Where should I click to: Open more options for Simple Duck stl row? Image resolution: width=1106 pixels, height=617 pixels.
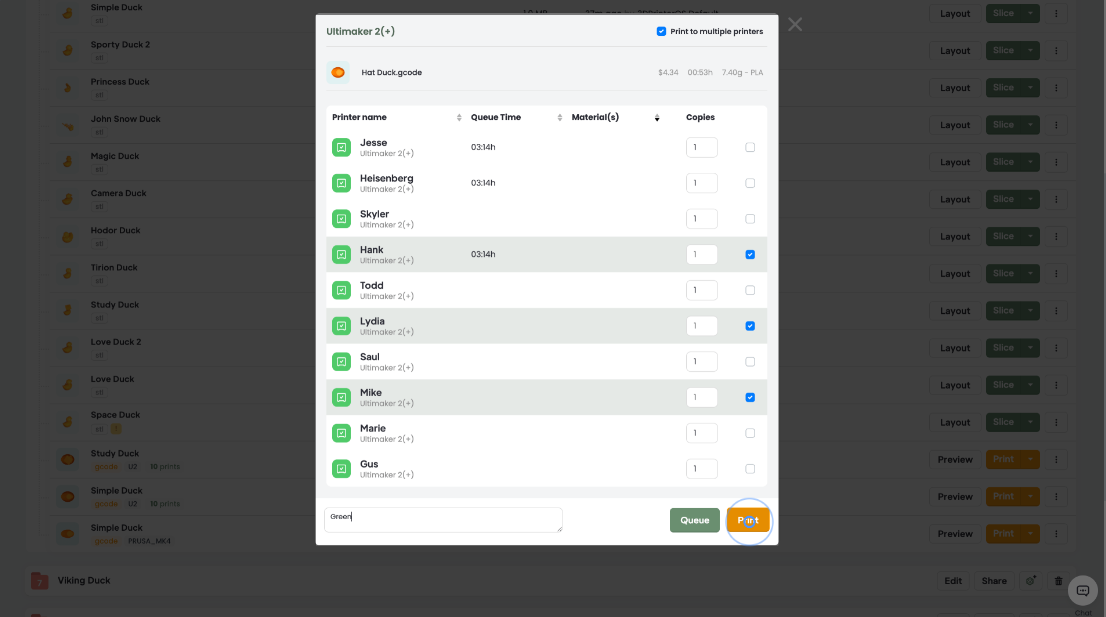point(1056,13)
